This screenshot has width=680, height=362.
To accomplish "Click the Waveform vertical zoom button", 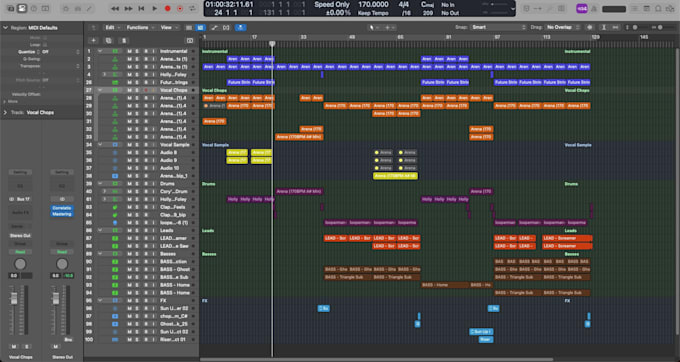I will [x=589, y=27].
